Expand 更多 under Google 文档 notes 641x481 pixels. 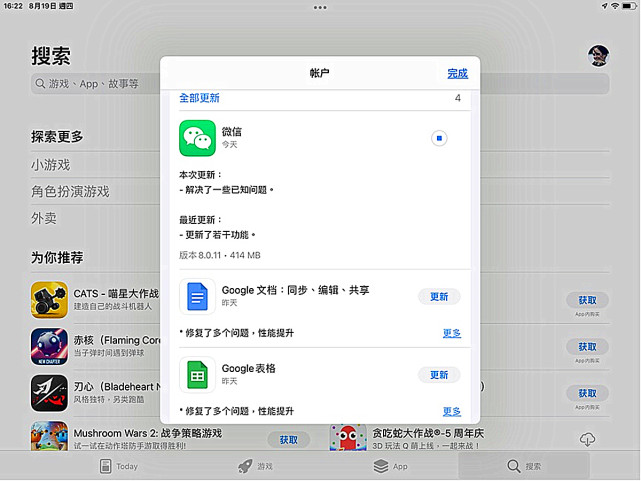(452, 333)
